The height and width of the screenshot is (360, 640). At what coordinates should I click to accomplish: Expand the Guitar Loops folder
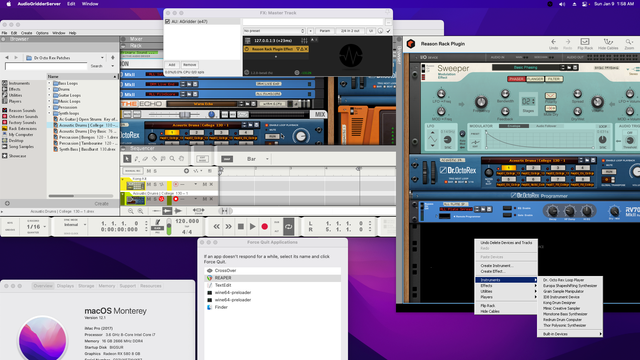click(50, 95)
